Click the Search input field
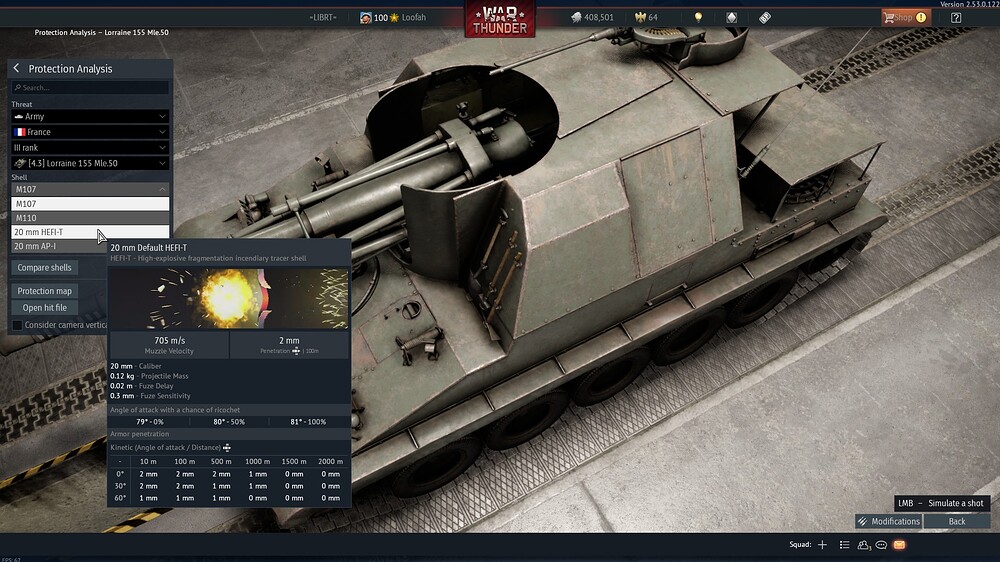 pyautogui.click(x=90, y=88)
